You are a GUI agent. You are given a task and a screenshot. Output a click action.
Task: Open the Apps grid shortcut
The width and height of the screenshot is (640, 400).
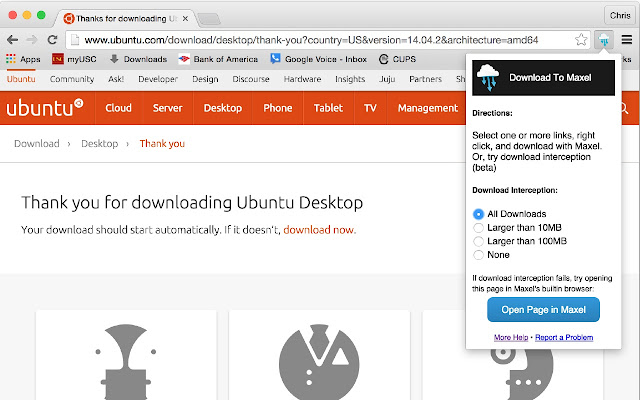(x=23, y=59)
